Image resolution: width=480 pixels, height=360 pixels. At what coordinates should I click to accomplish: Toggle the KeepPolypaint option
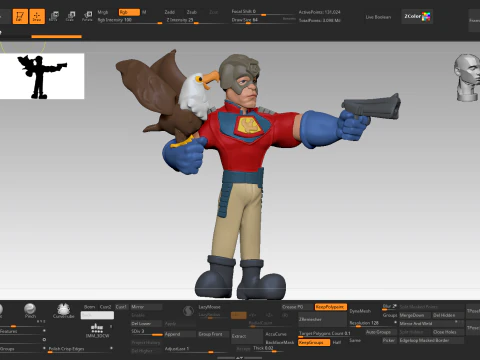click(331, 307)
